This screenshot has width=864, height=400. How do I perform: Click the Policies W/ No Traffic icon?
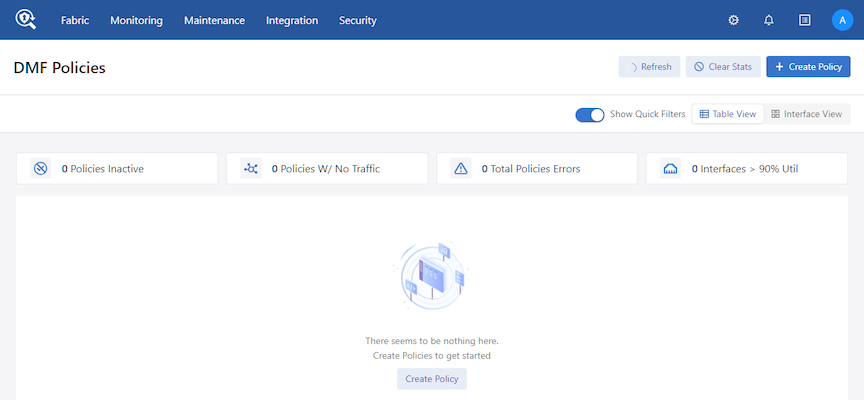251,169
